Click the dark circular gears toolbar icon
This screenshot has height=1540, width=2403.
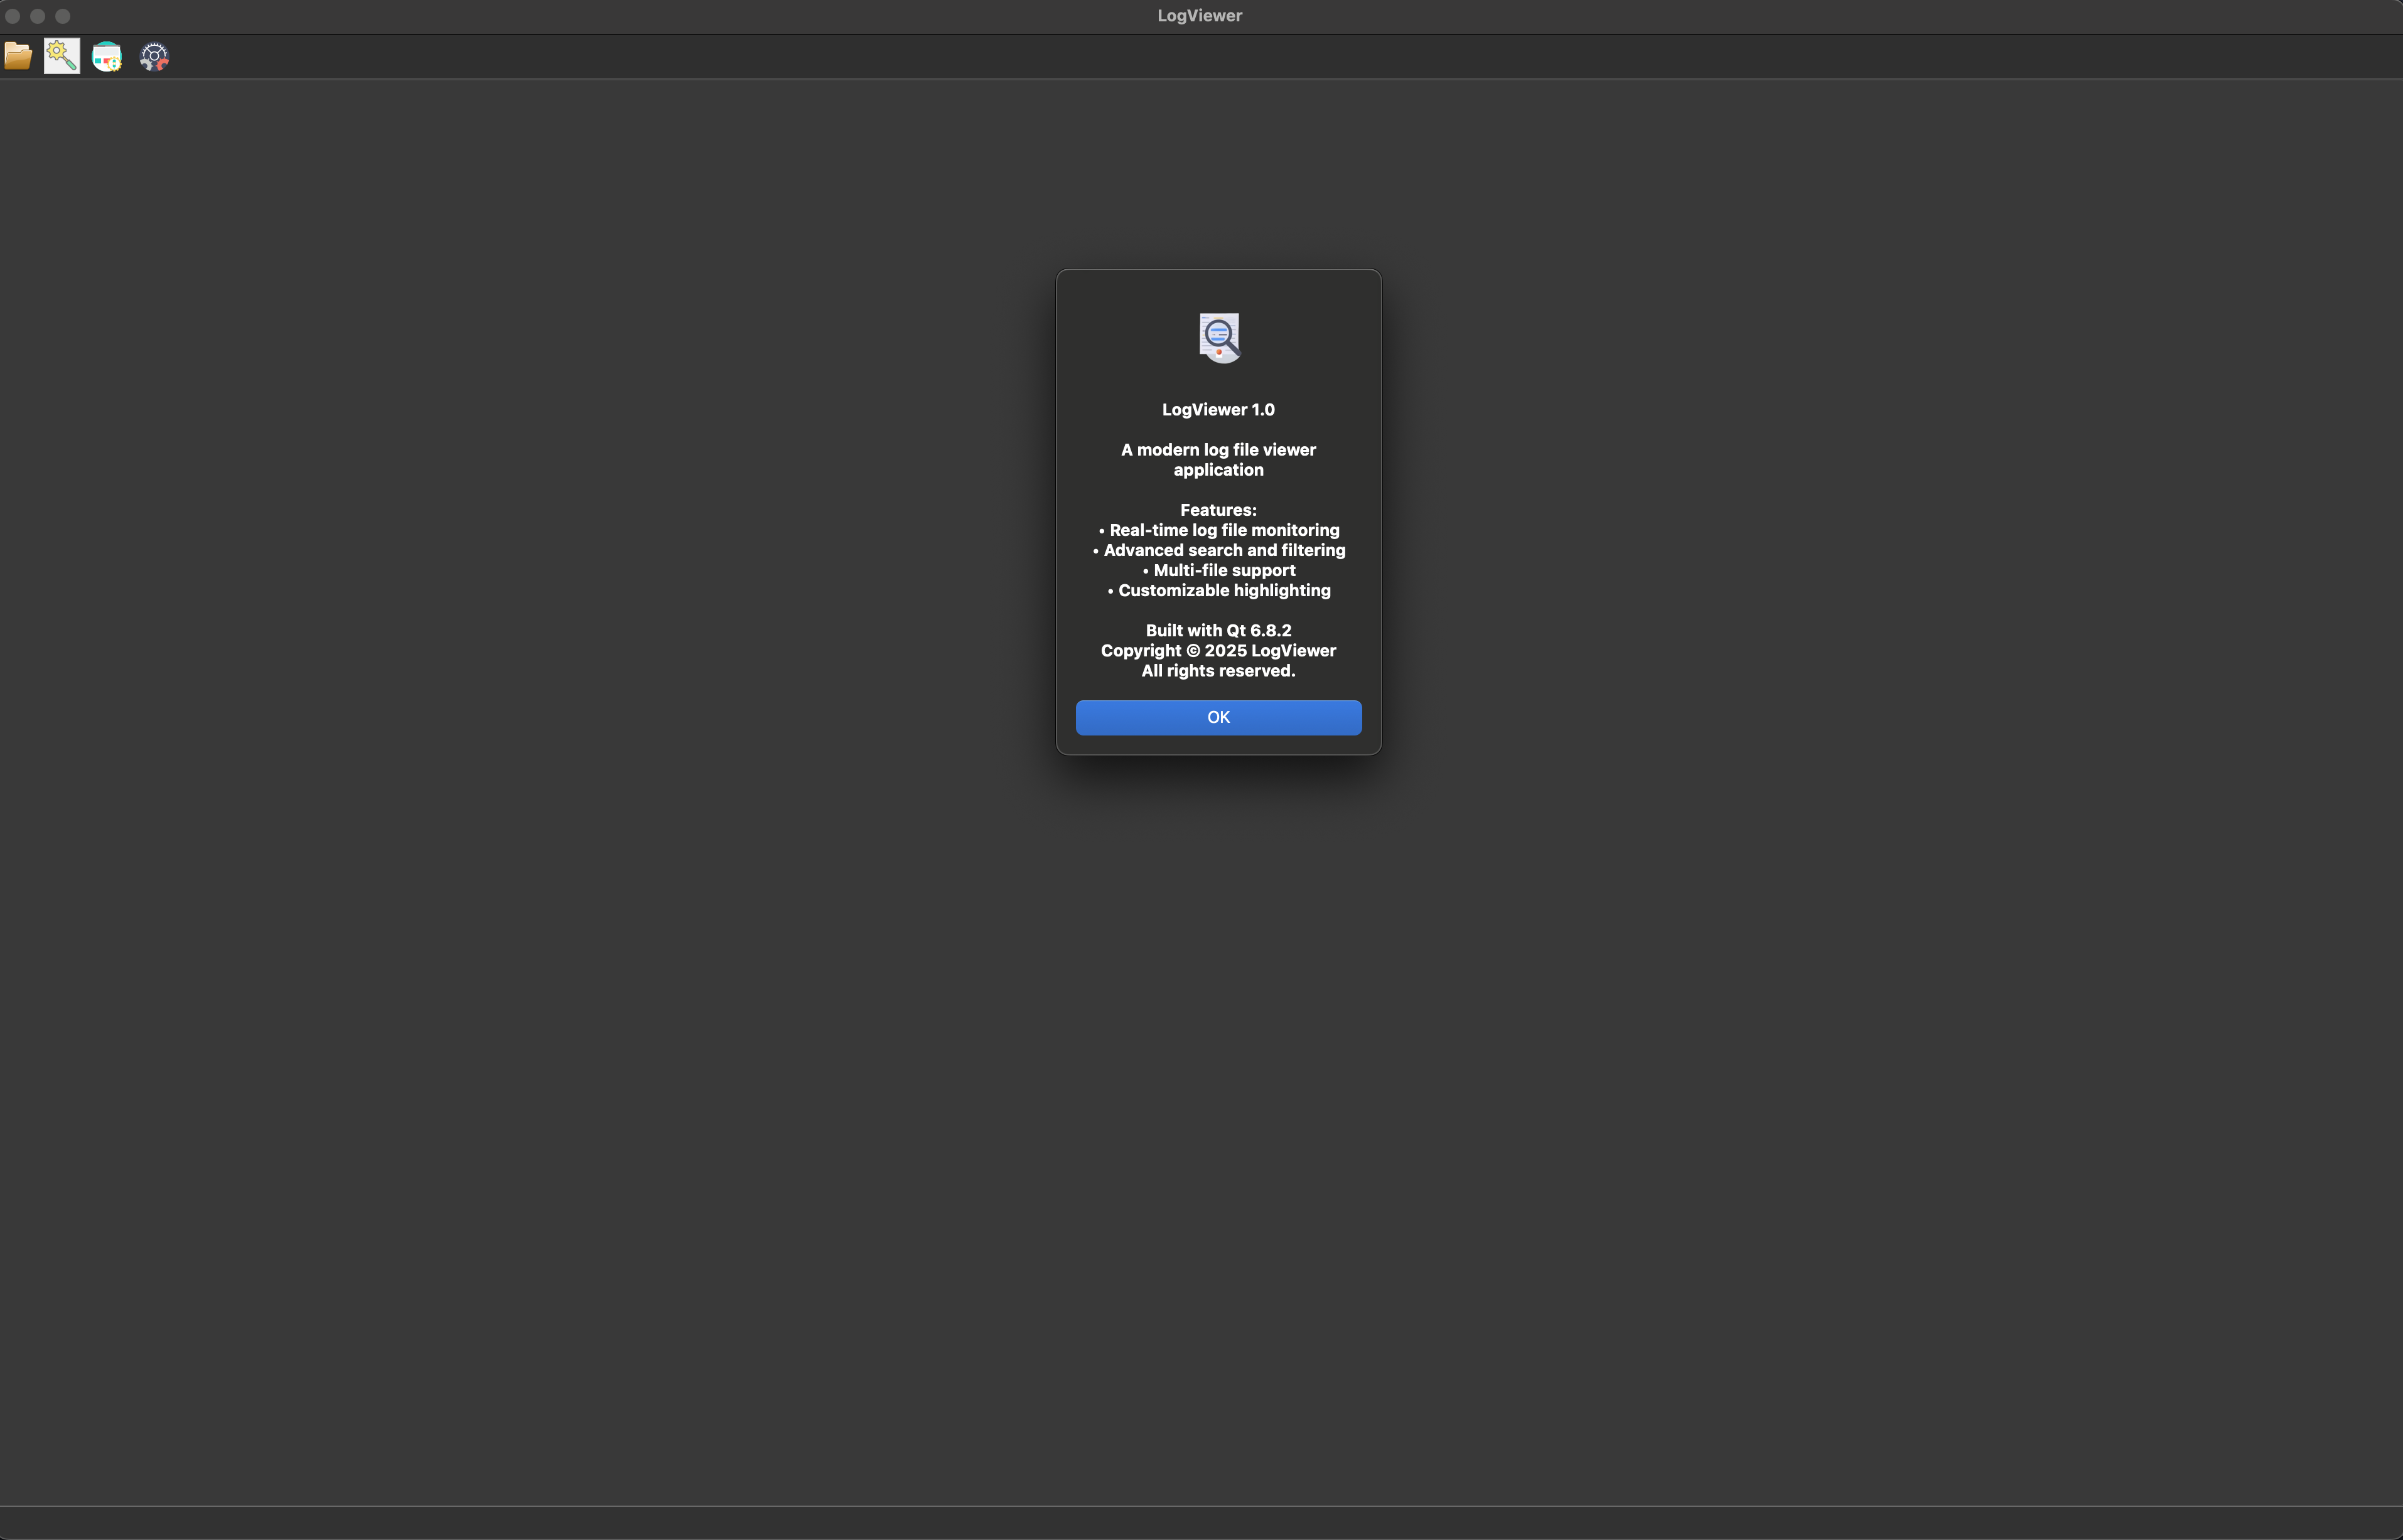click(154, 57)
